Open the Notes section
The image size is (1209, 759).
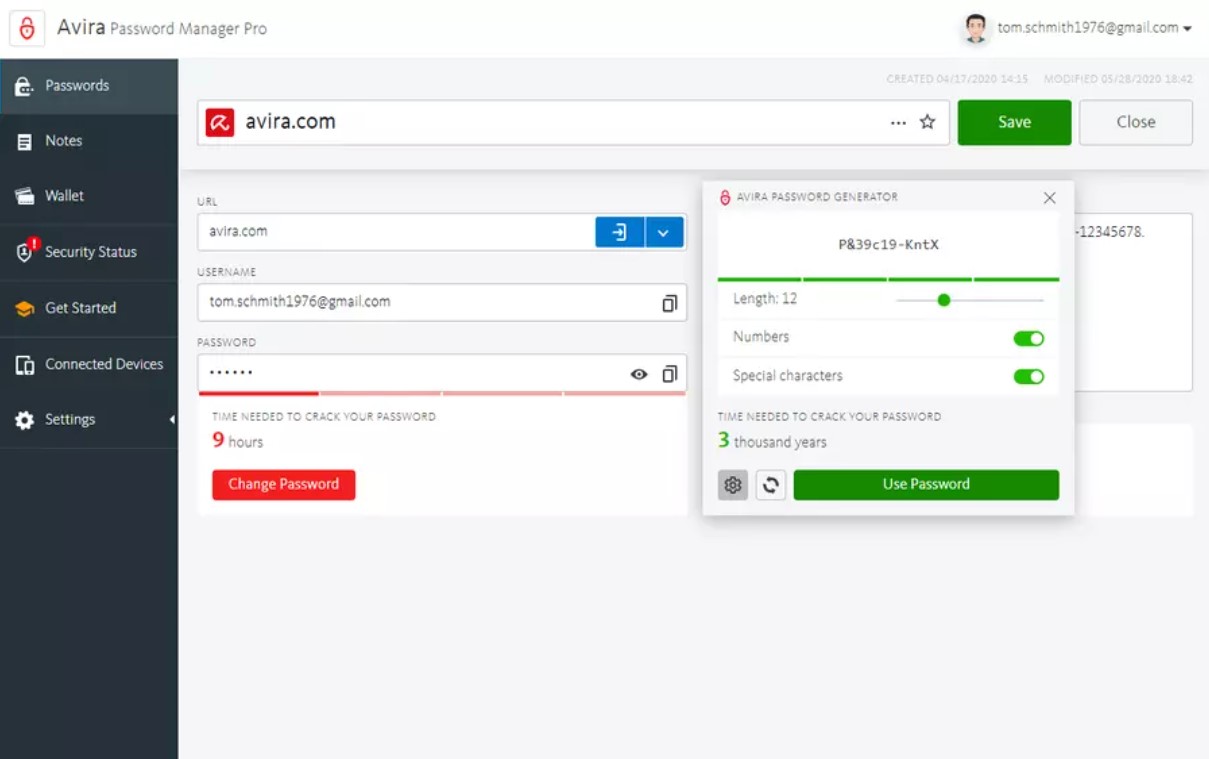click(x=65, y=140)
